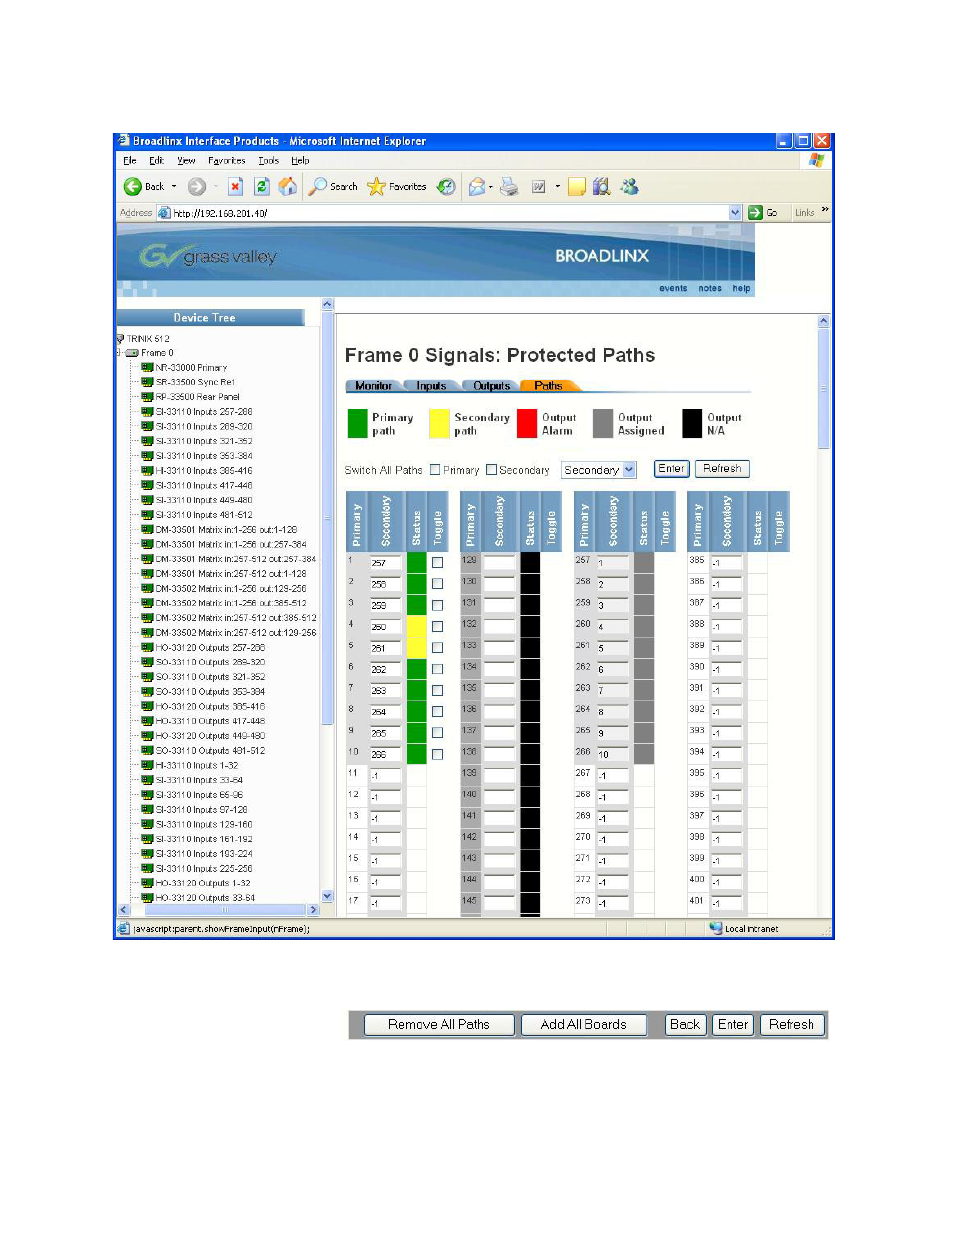Click the Enter button beside Secondary dropdown
This screenshot has height=1235, width=954.
click(x=672, y=469)
